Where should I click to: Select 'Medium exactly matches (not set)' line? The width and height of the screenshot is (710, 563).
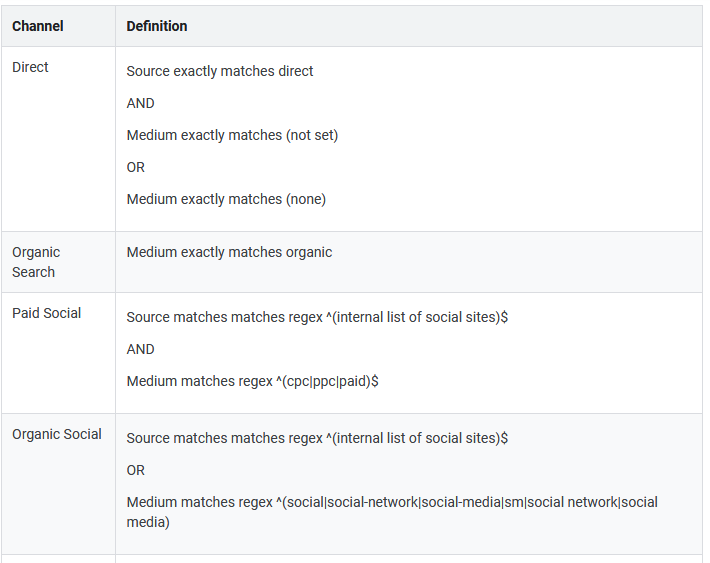[x=232, y=135]
